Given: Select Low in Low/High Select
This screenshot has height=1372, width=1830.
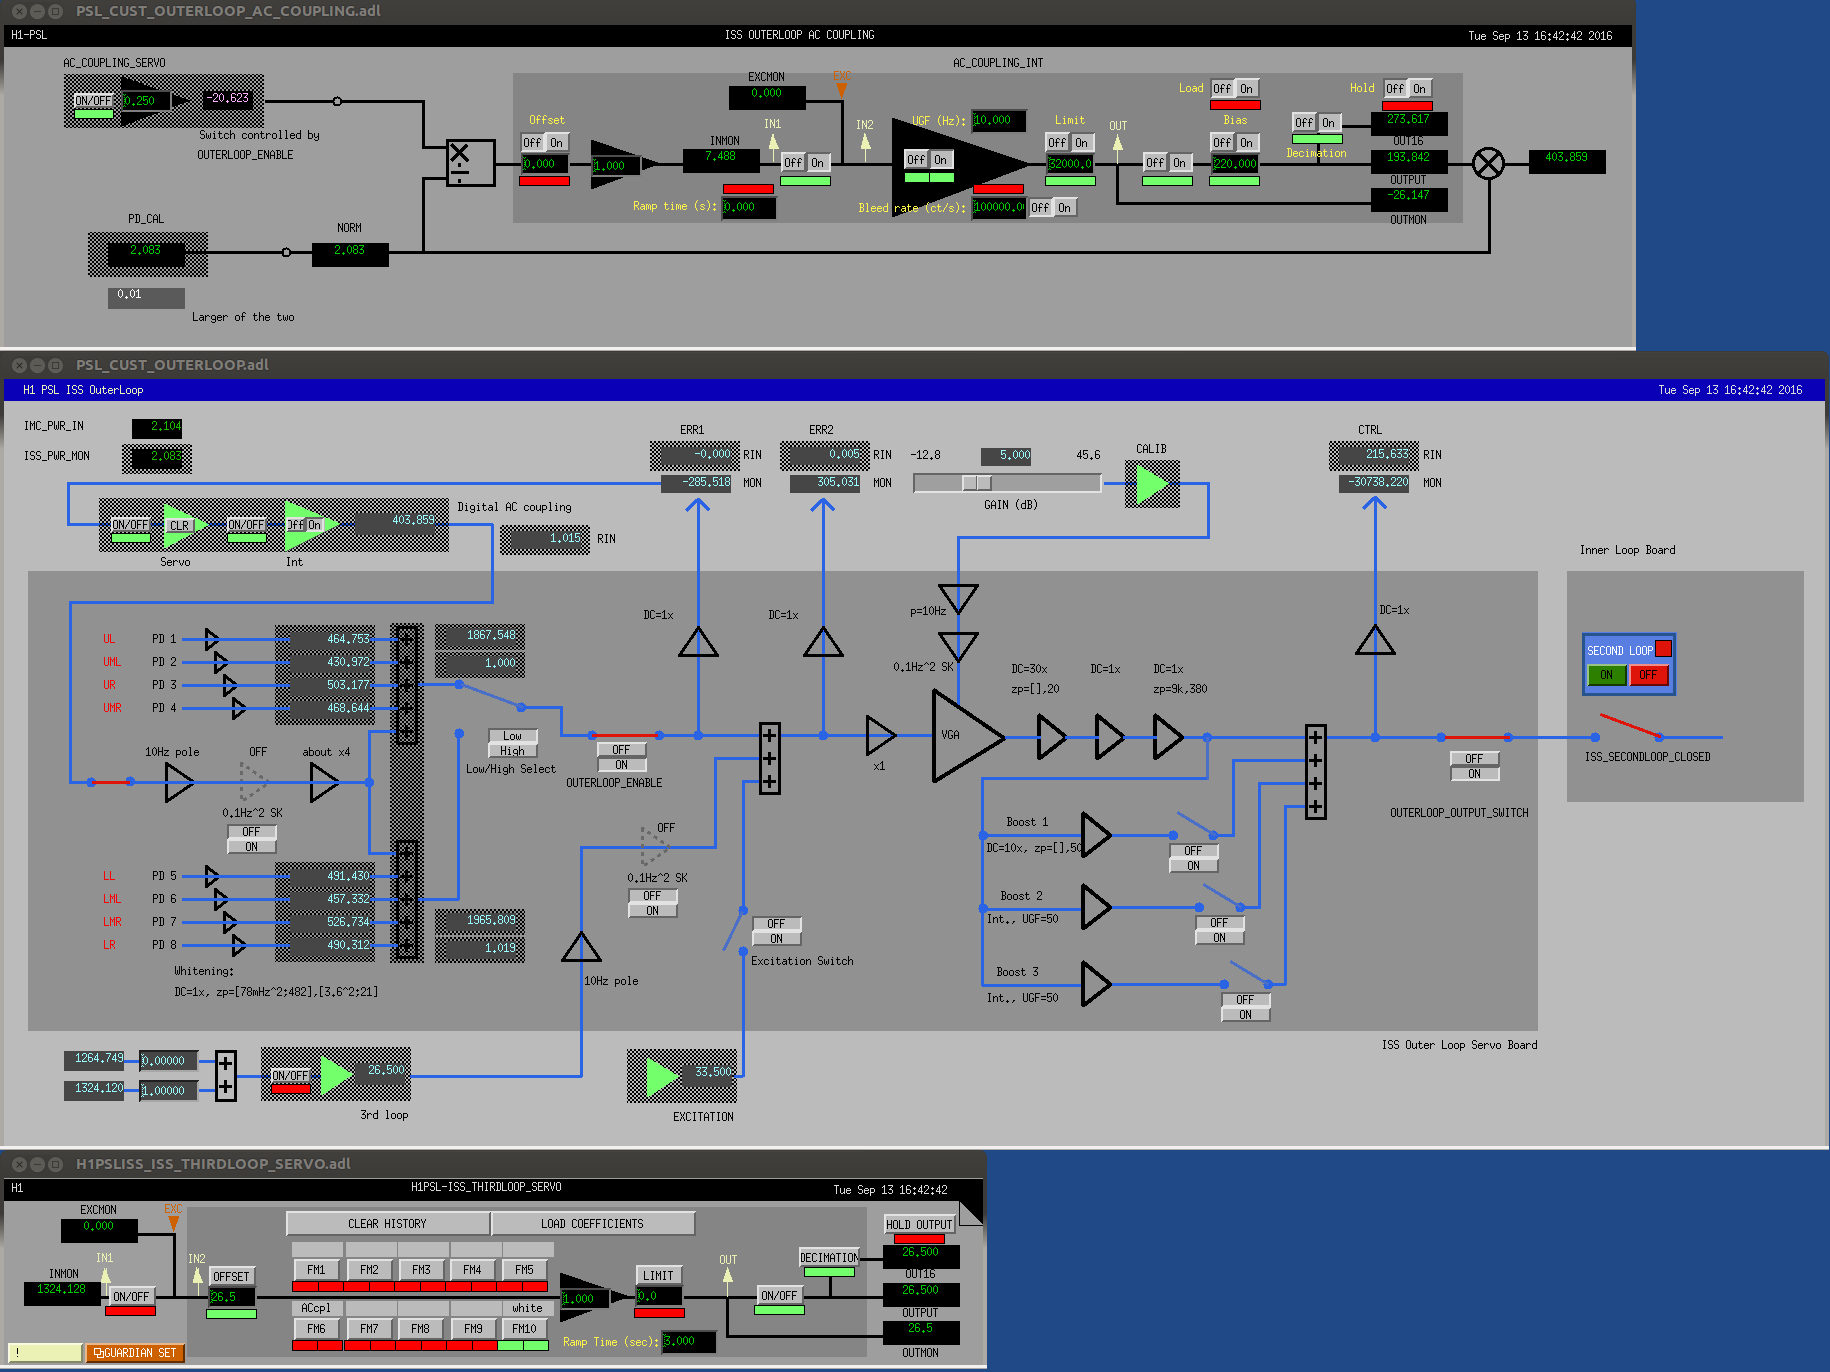Looking at the screenshot, I should coord(512,736).
